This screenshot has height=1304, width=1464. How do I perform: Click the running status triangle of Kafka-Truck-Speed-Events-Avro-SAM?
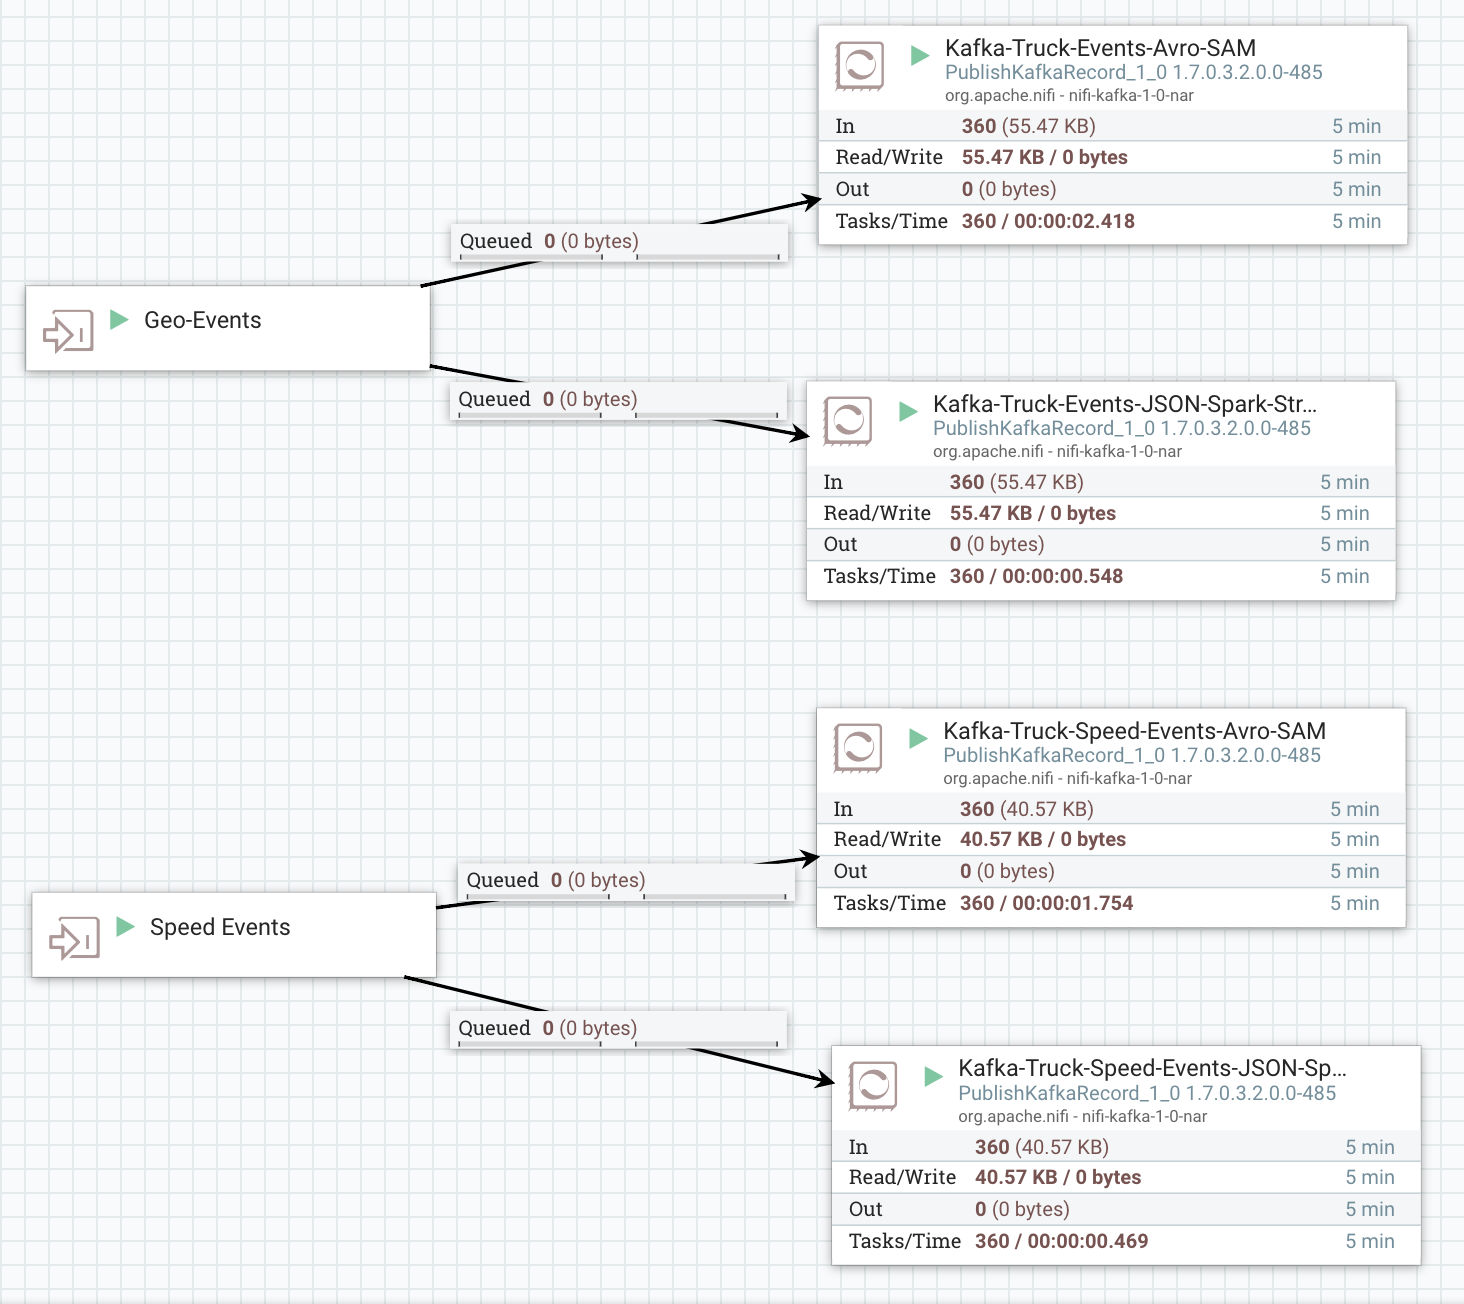(x=918, y=738)
